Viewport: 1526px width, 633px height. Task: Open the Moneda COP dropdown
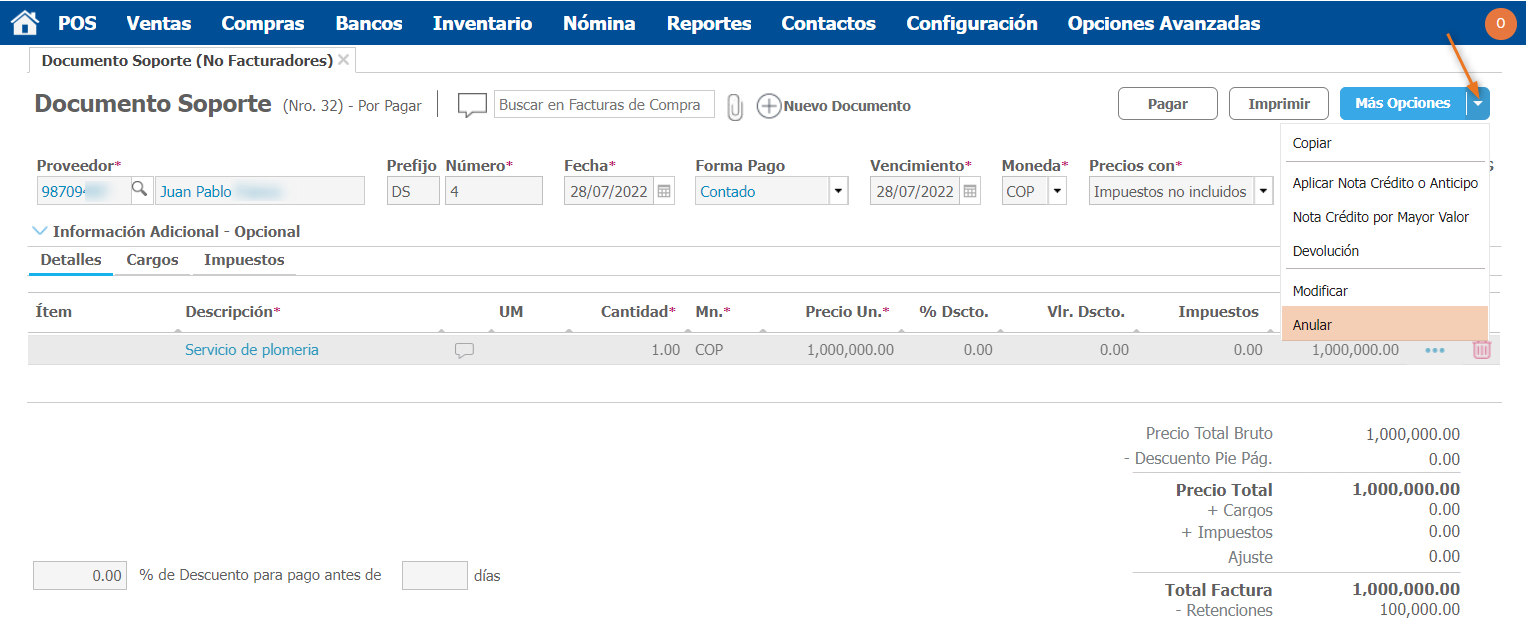pyautogui.click(x=1057, y=191)
